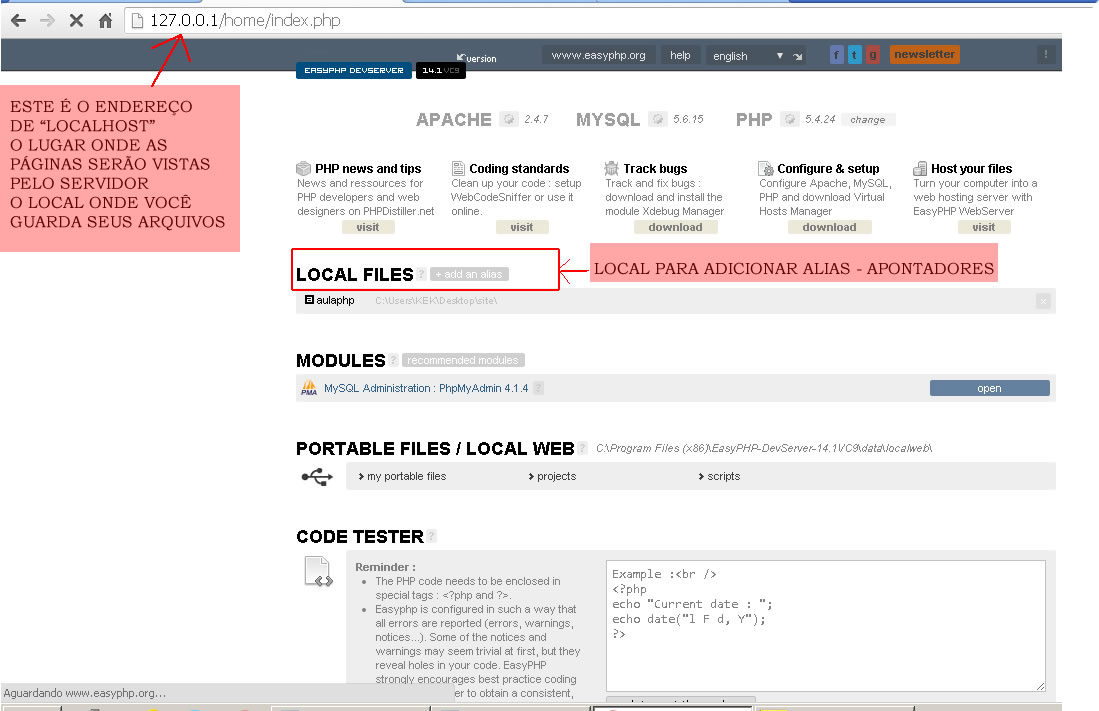Go to the browser home page icon
This screenshot has height=711, width=1099.
[x=105, y=20]
